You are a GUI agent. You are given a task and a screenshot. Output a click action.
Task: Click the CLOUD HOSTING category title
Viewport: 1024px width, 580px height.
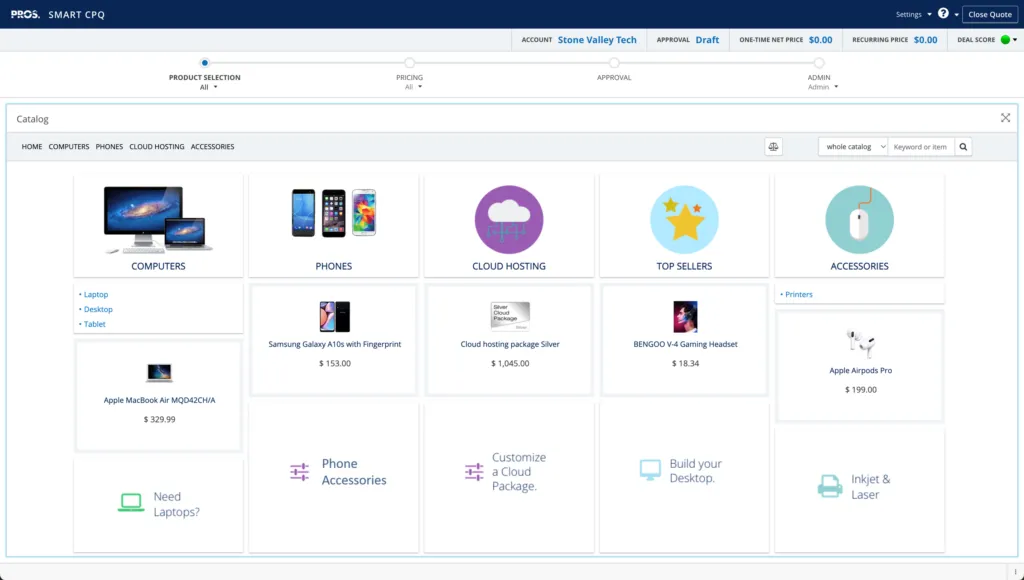(x=509, y=266)
